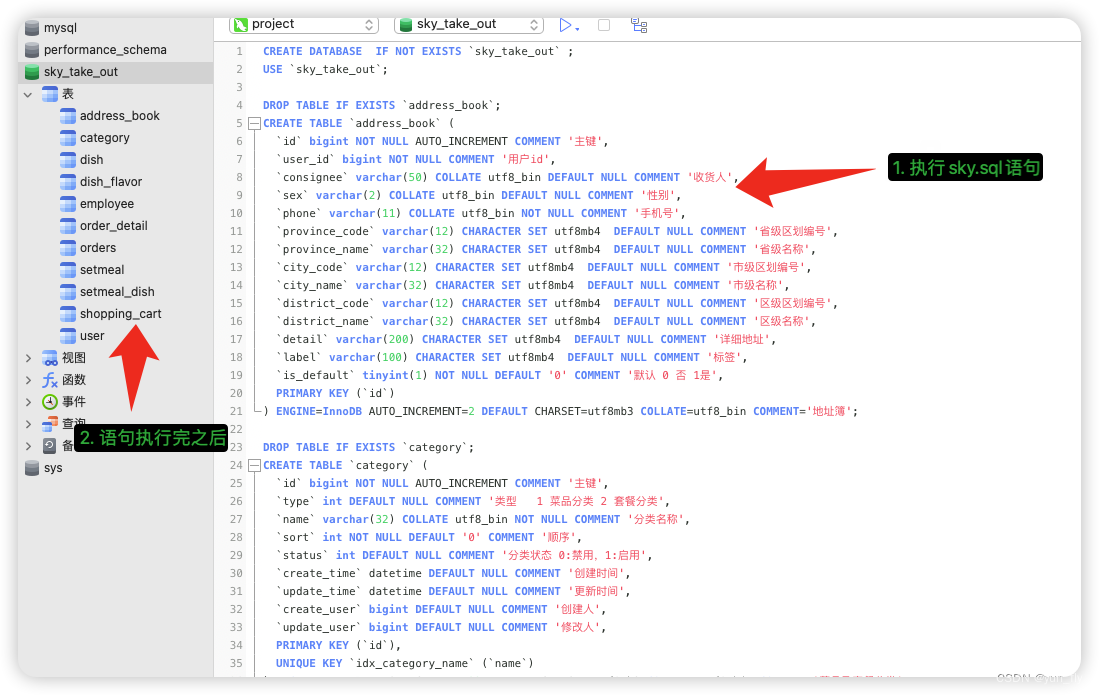The image size is (1099, 695).
Task: Click the order_detail table icon
Action: (68, 226)
